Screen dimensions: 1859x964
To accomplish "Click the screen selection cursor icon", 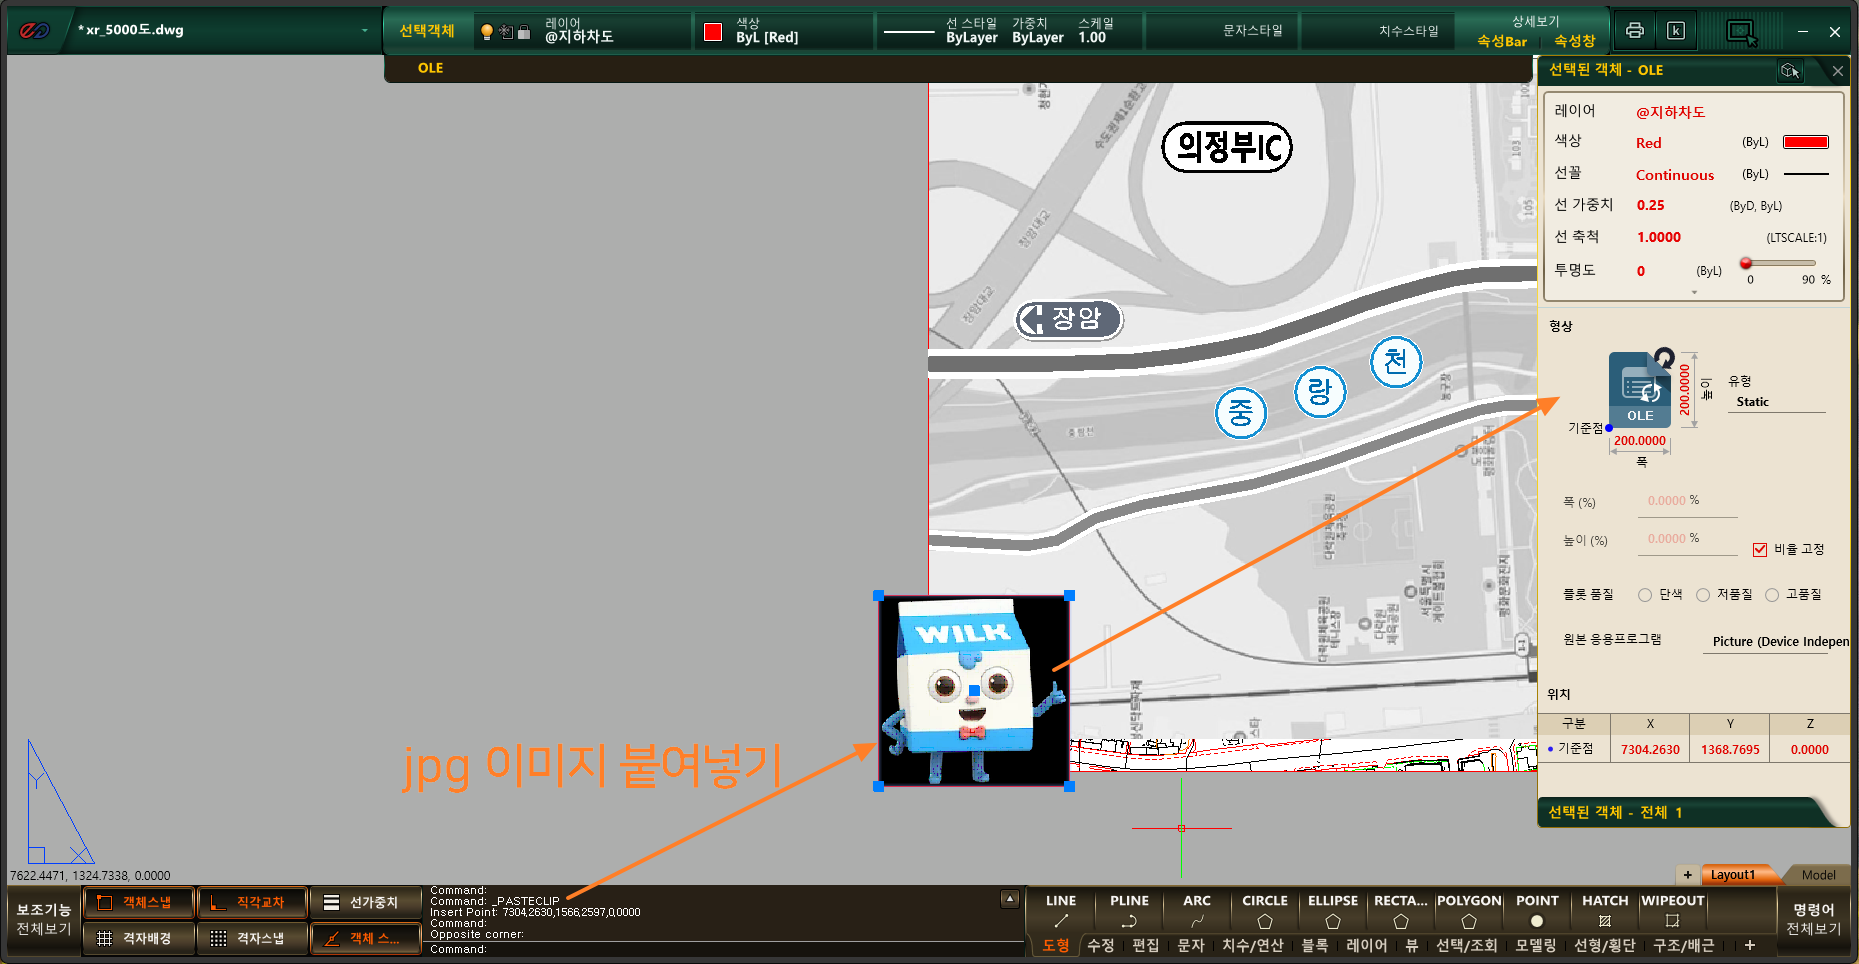I will point(1742,33).
